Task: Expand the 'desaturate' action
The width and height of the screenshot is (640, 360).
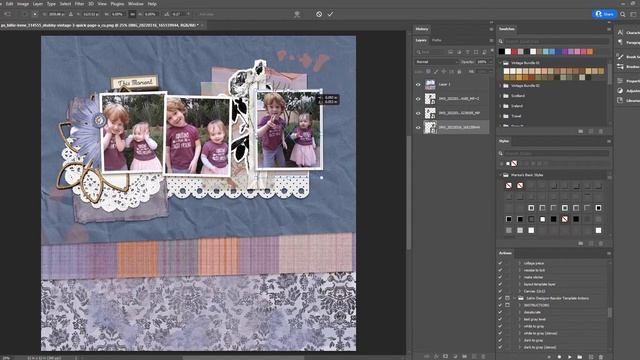Action: (x=520, y=312)
